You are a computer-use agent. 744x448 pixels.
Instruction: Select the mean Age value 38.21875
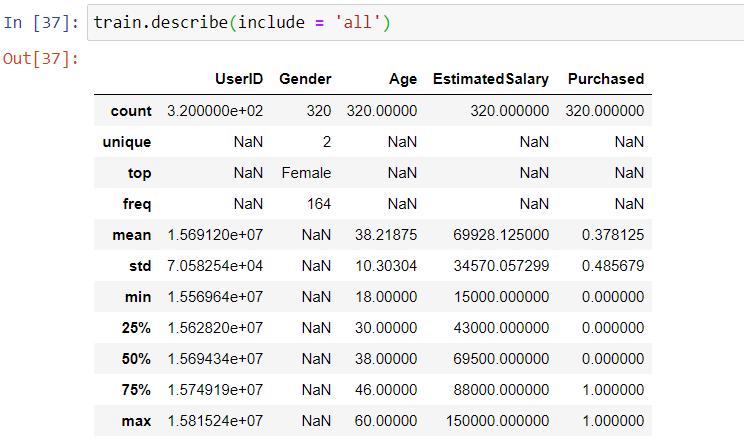[382, 235]
